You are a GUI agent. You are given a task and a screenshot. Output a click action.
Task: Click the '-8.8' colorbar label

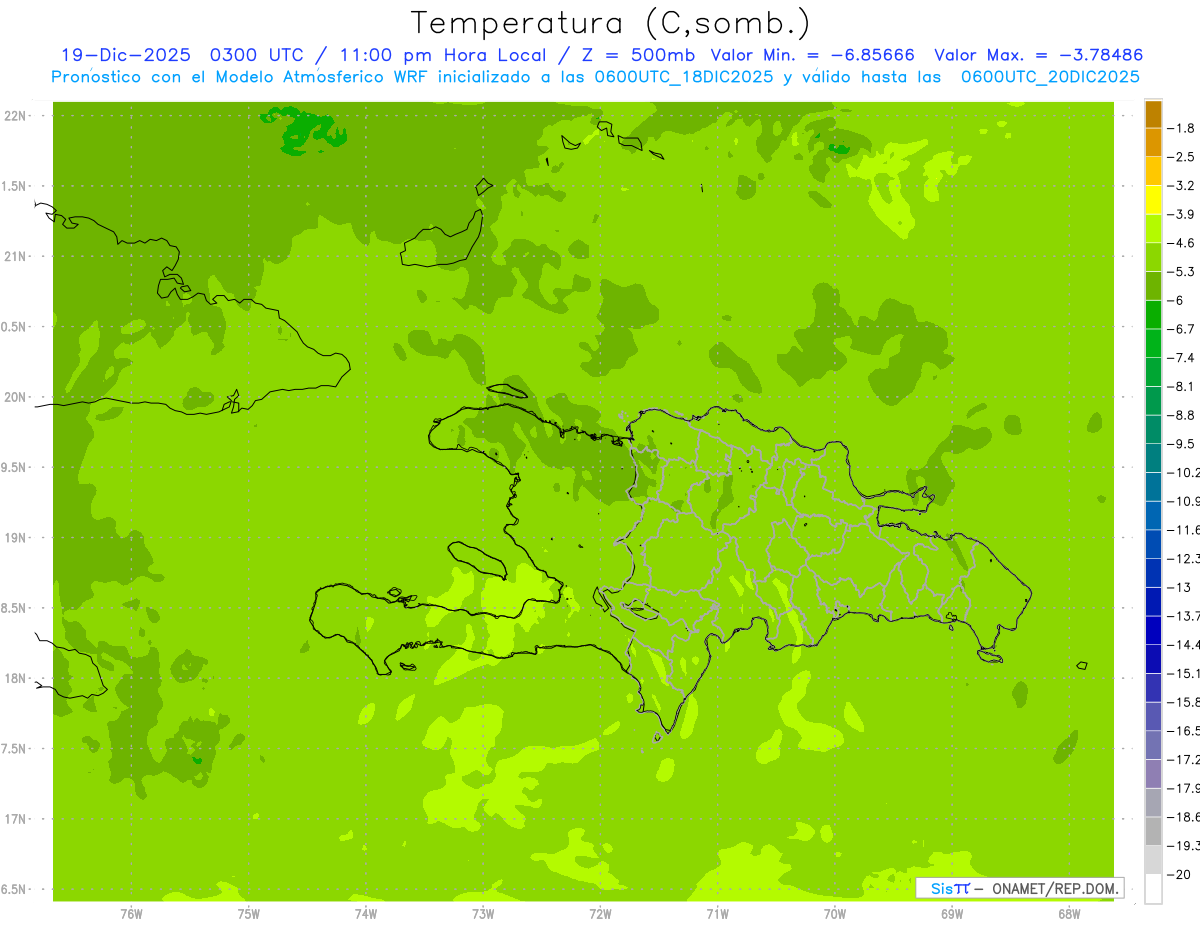click(1181, 415)
